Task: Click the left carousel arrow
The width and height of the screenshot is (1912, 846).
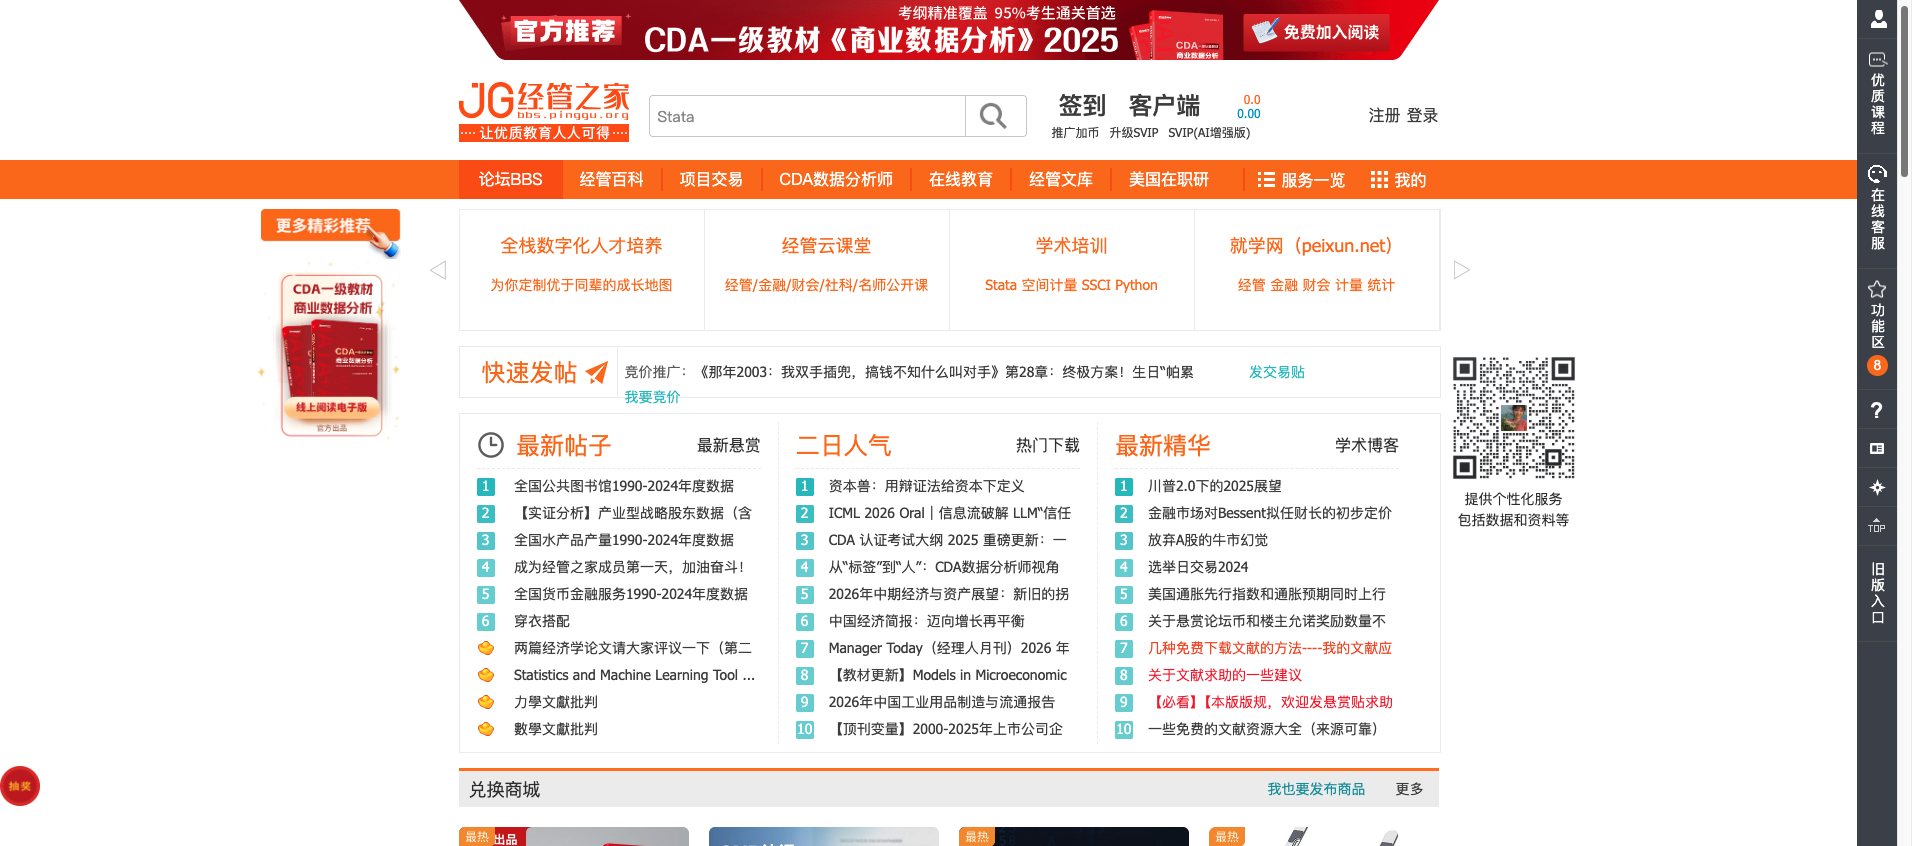Action: click(x=438, y=270)
